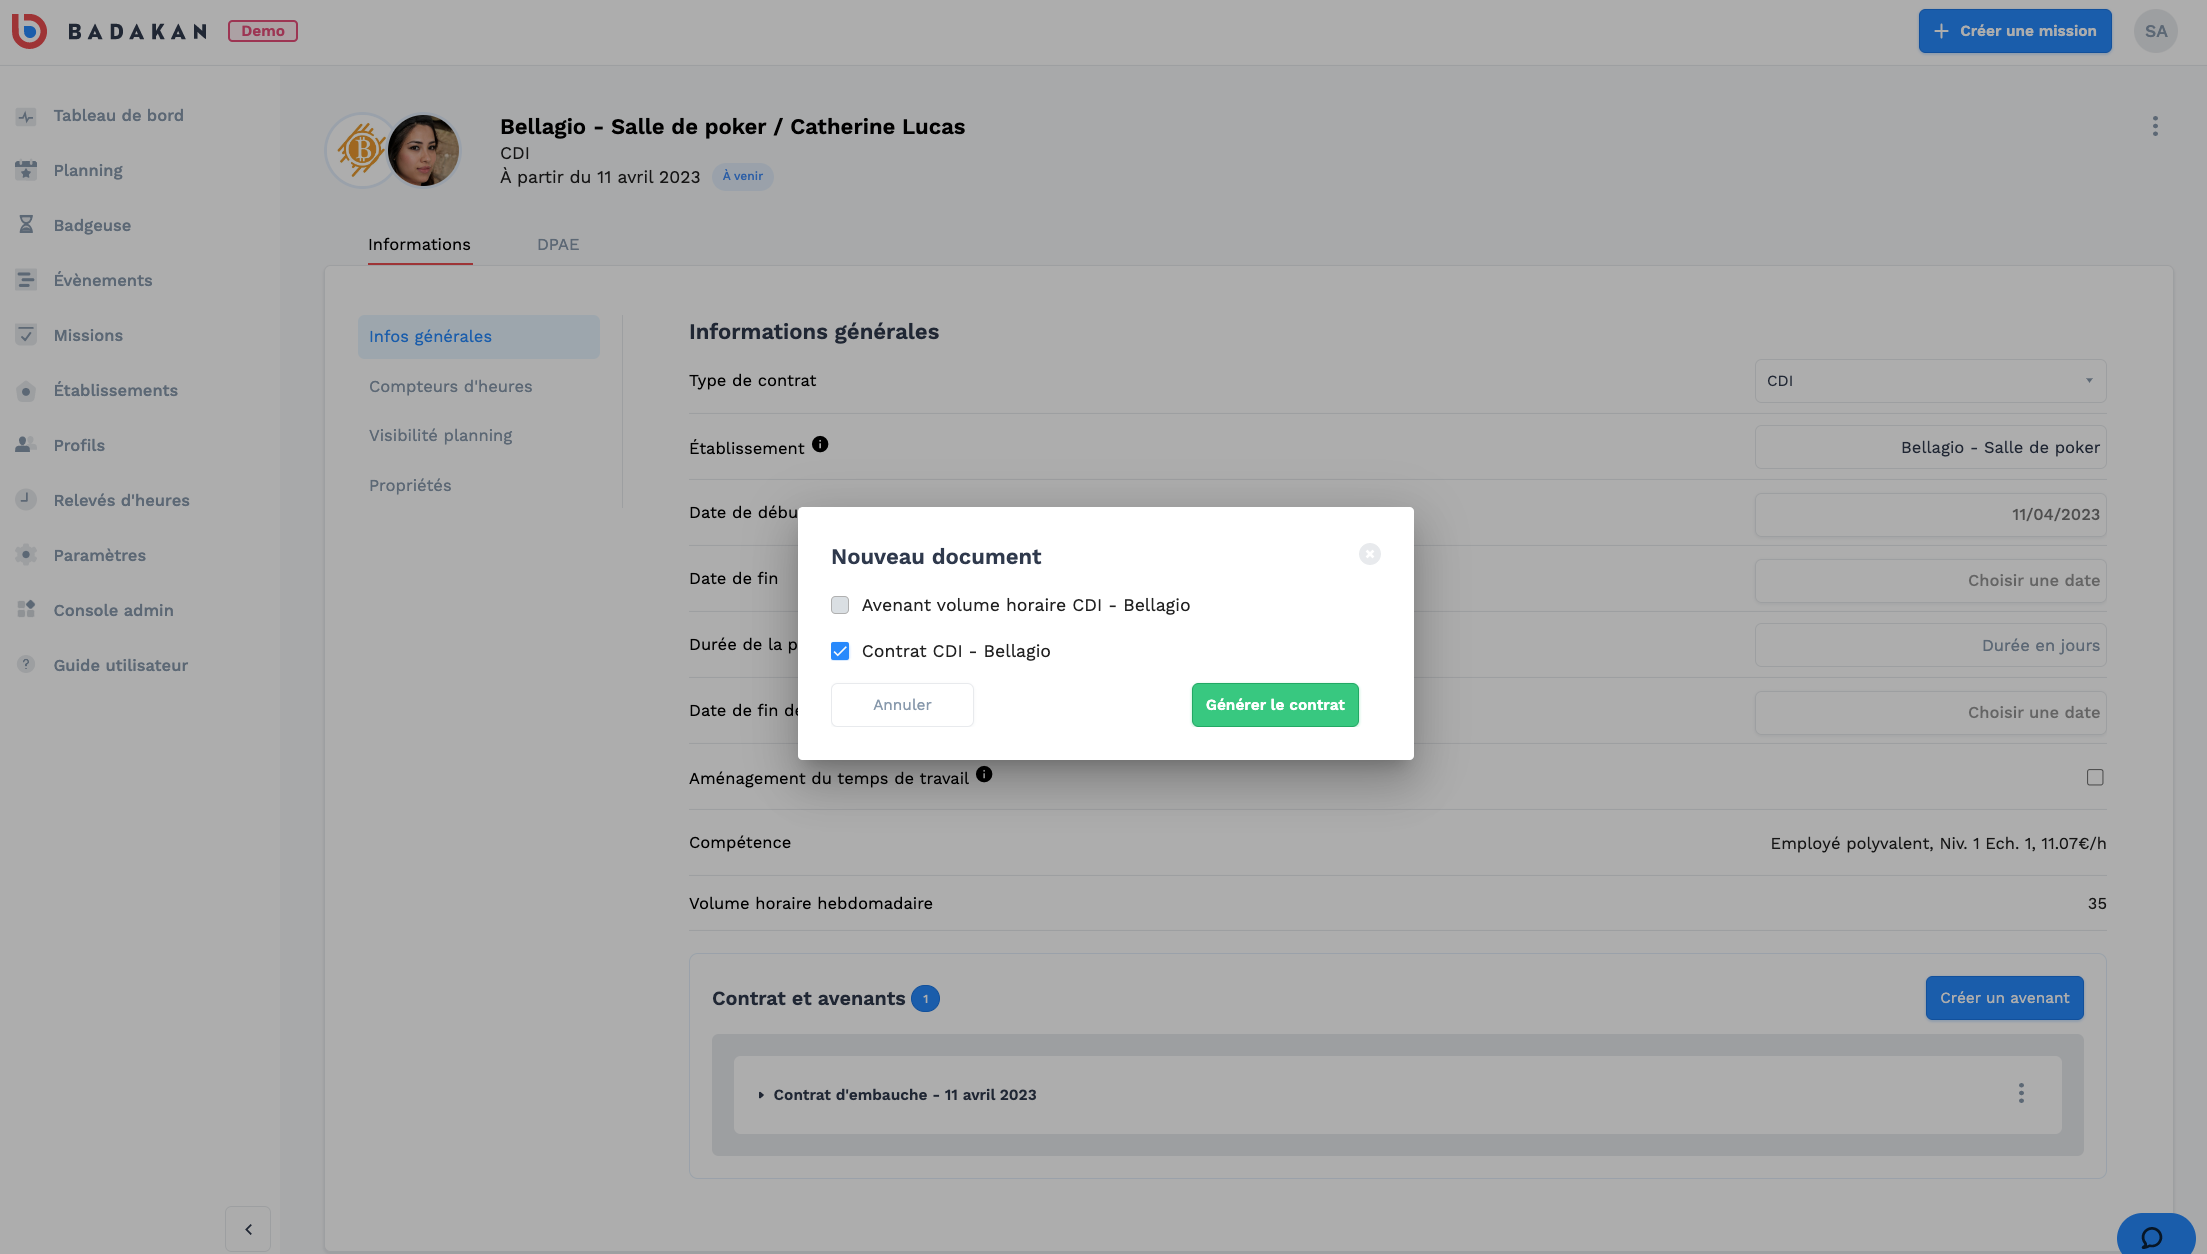
Task: Open the contract page kebab menu
Action: tap(2155, 126)
